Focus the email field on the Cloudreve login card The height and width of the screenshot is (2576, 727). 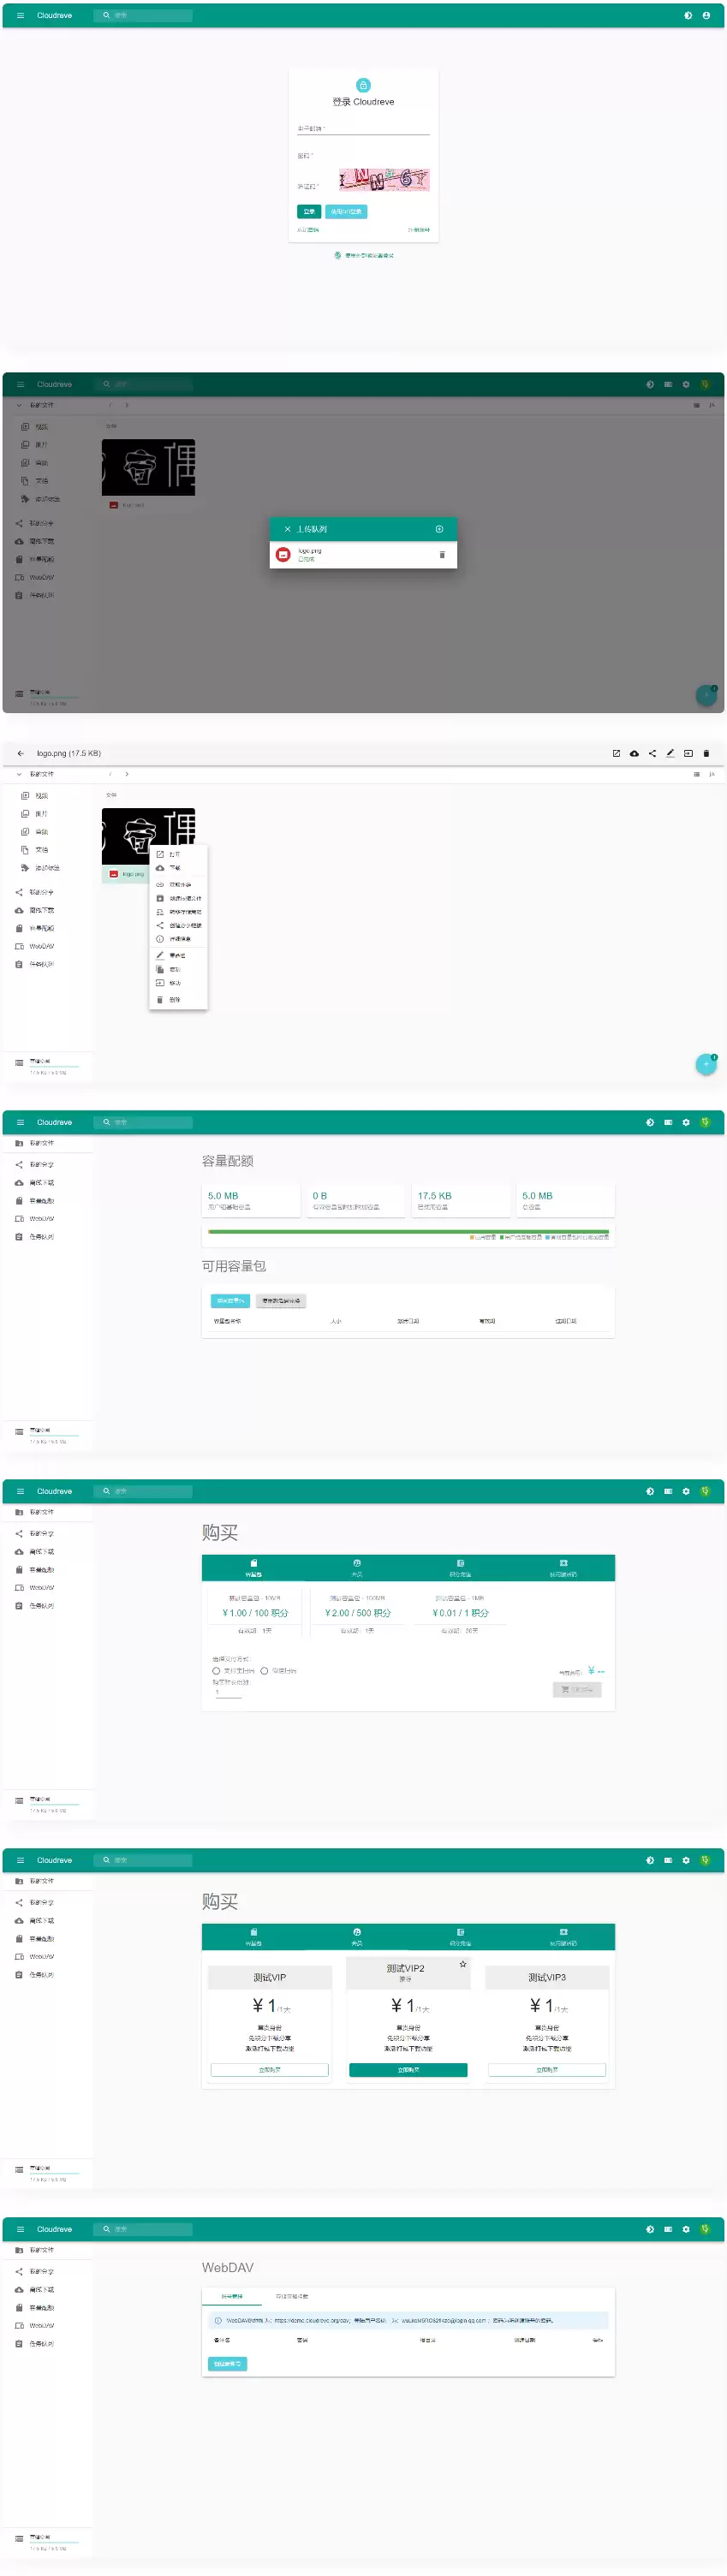(363, 128)
